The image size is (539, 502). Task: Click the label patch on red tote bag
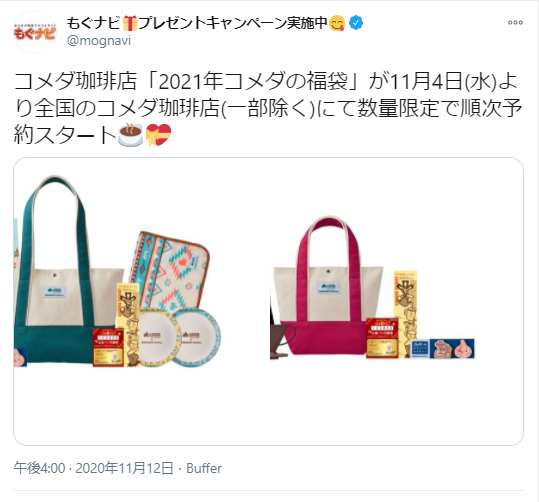pyautogui.click(x=328, y=288)
